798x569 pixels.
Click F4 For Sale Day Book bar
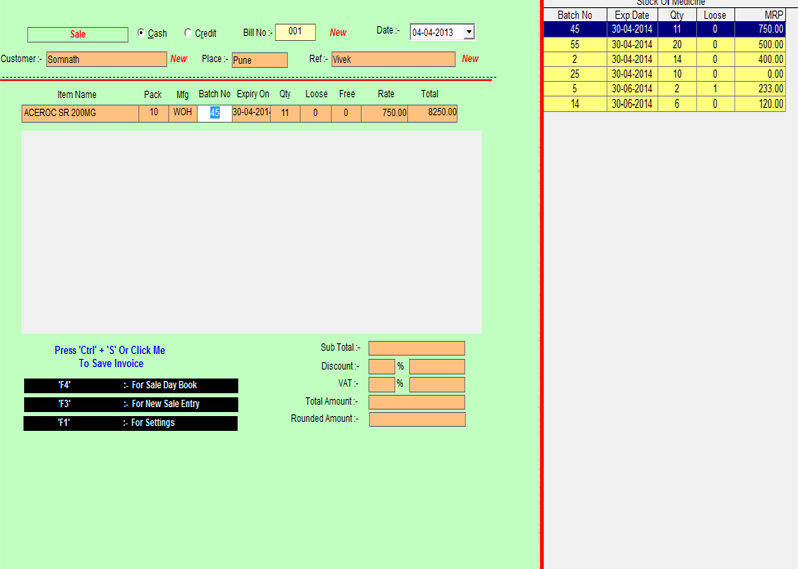coord(131,385)
